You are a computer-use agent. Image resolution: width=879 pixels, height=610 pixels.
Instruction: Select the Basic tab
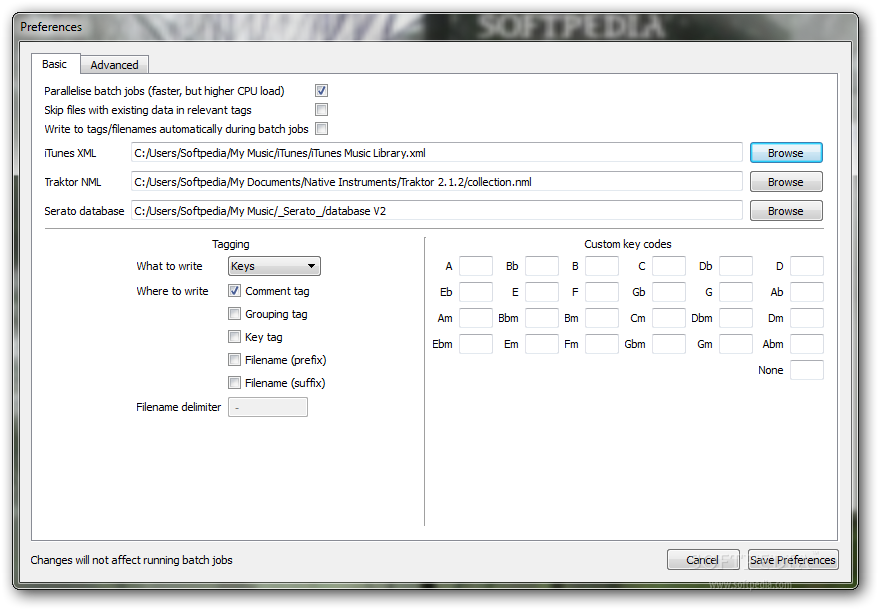pyautogui.click(x=55, y=64)
